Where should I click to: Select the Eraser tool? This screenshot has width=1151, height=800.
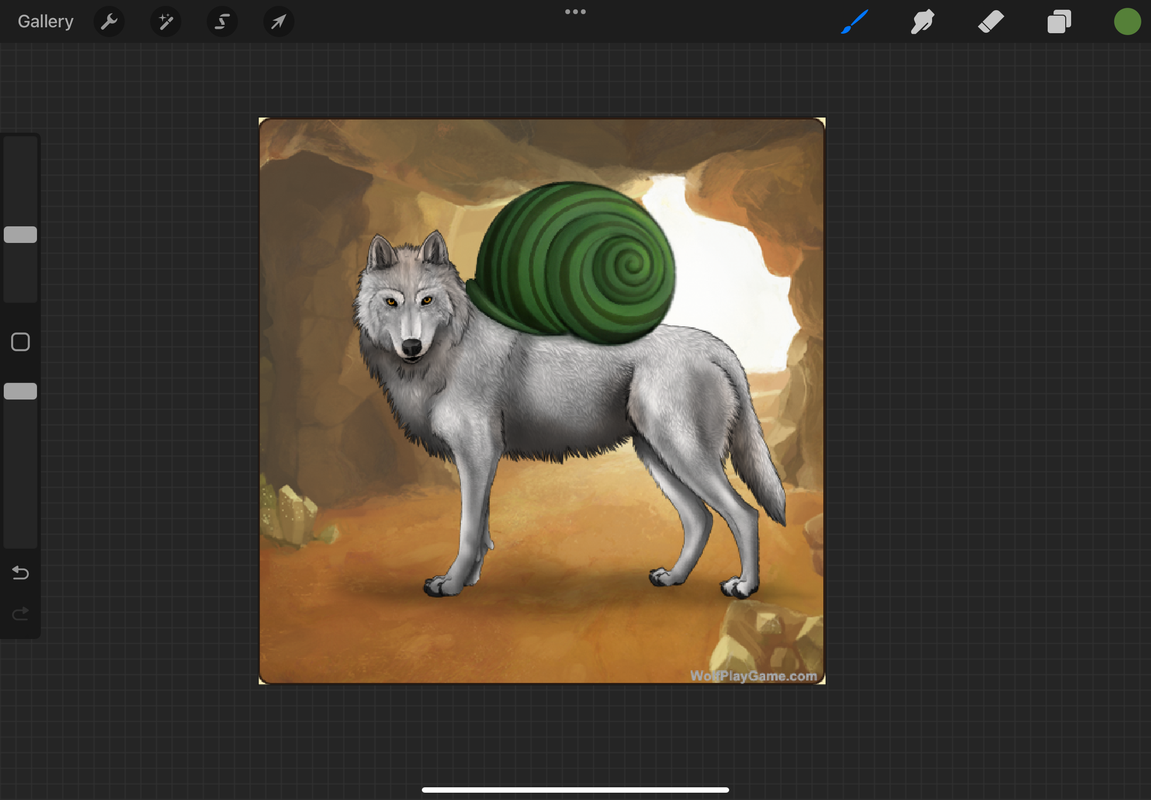click(990, 22)
